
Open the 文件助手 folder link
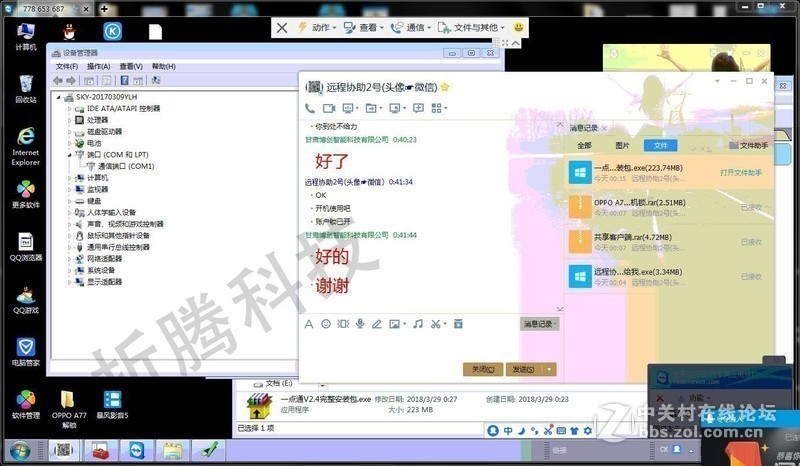tap(748, 145)
